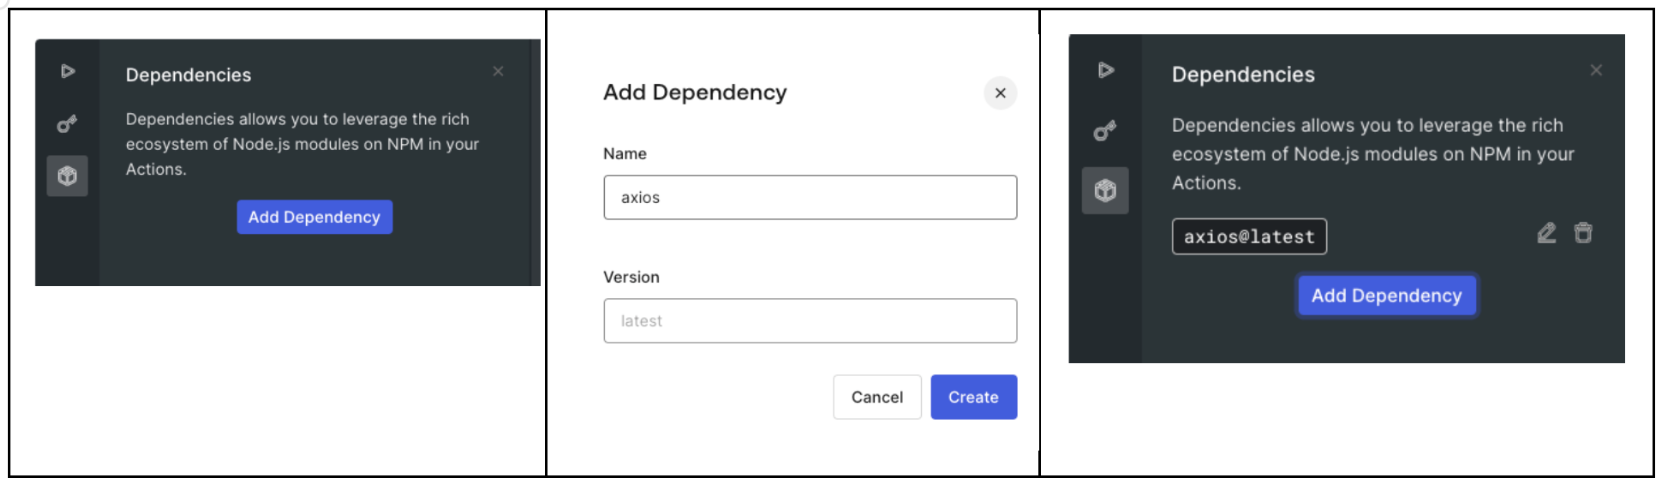Dismiss the Add Dependency dialog with X

coord(1000,93)
